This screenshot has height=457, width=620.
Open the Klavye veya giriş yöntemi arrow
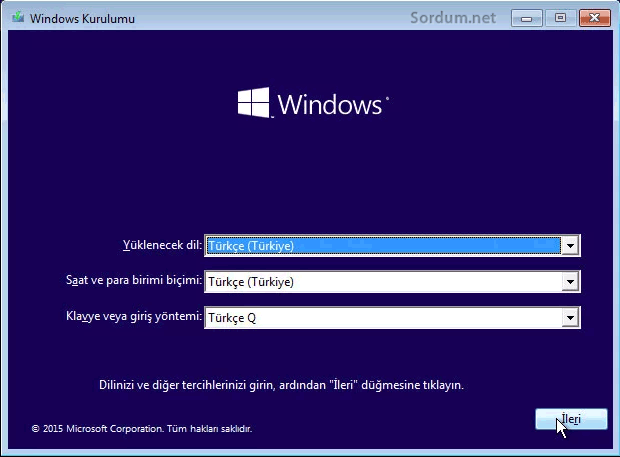(x=570, y=317)
